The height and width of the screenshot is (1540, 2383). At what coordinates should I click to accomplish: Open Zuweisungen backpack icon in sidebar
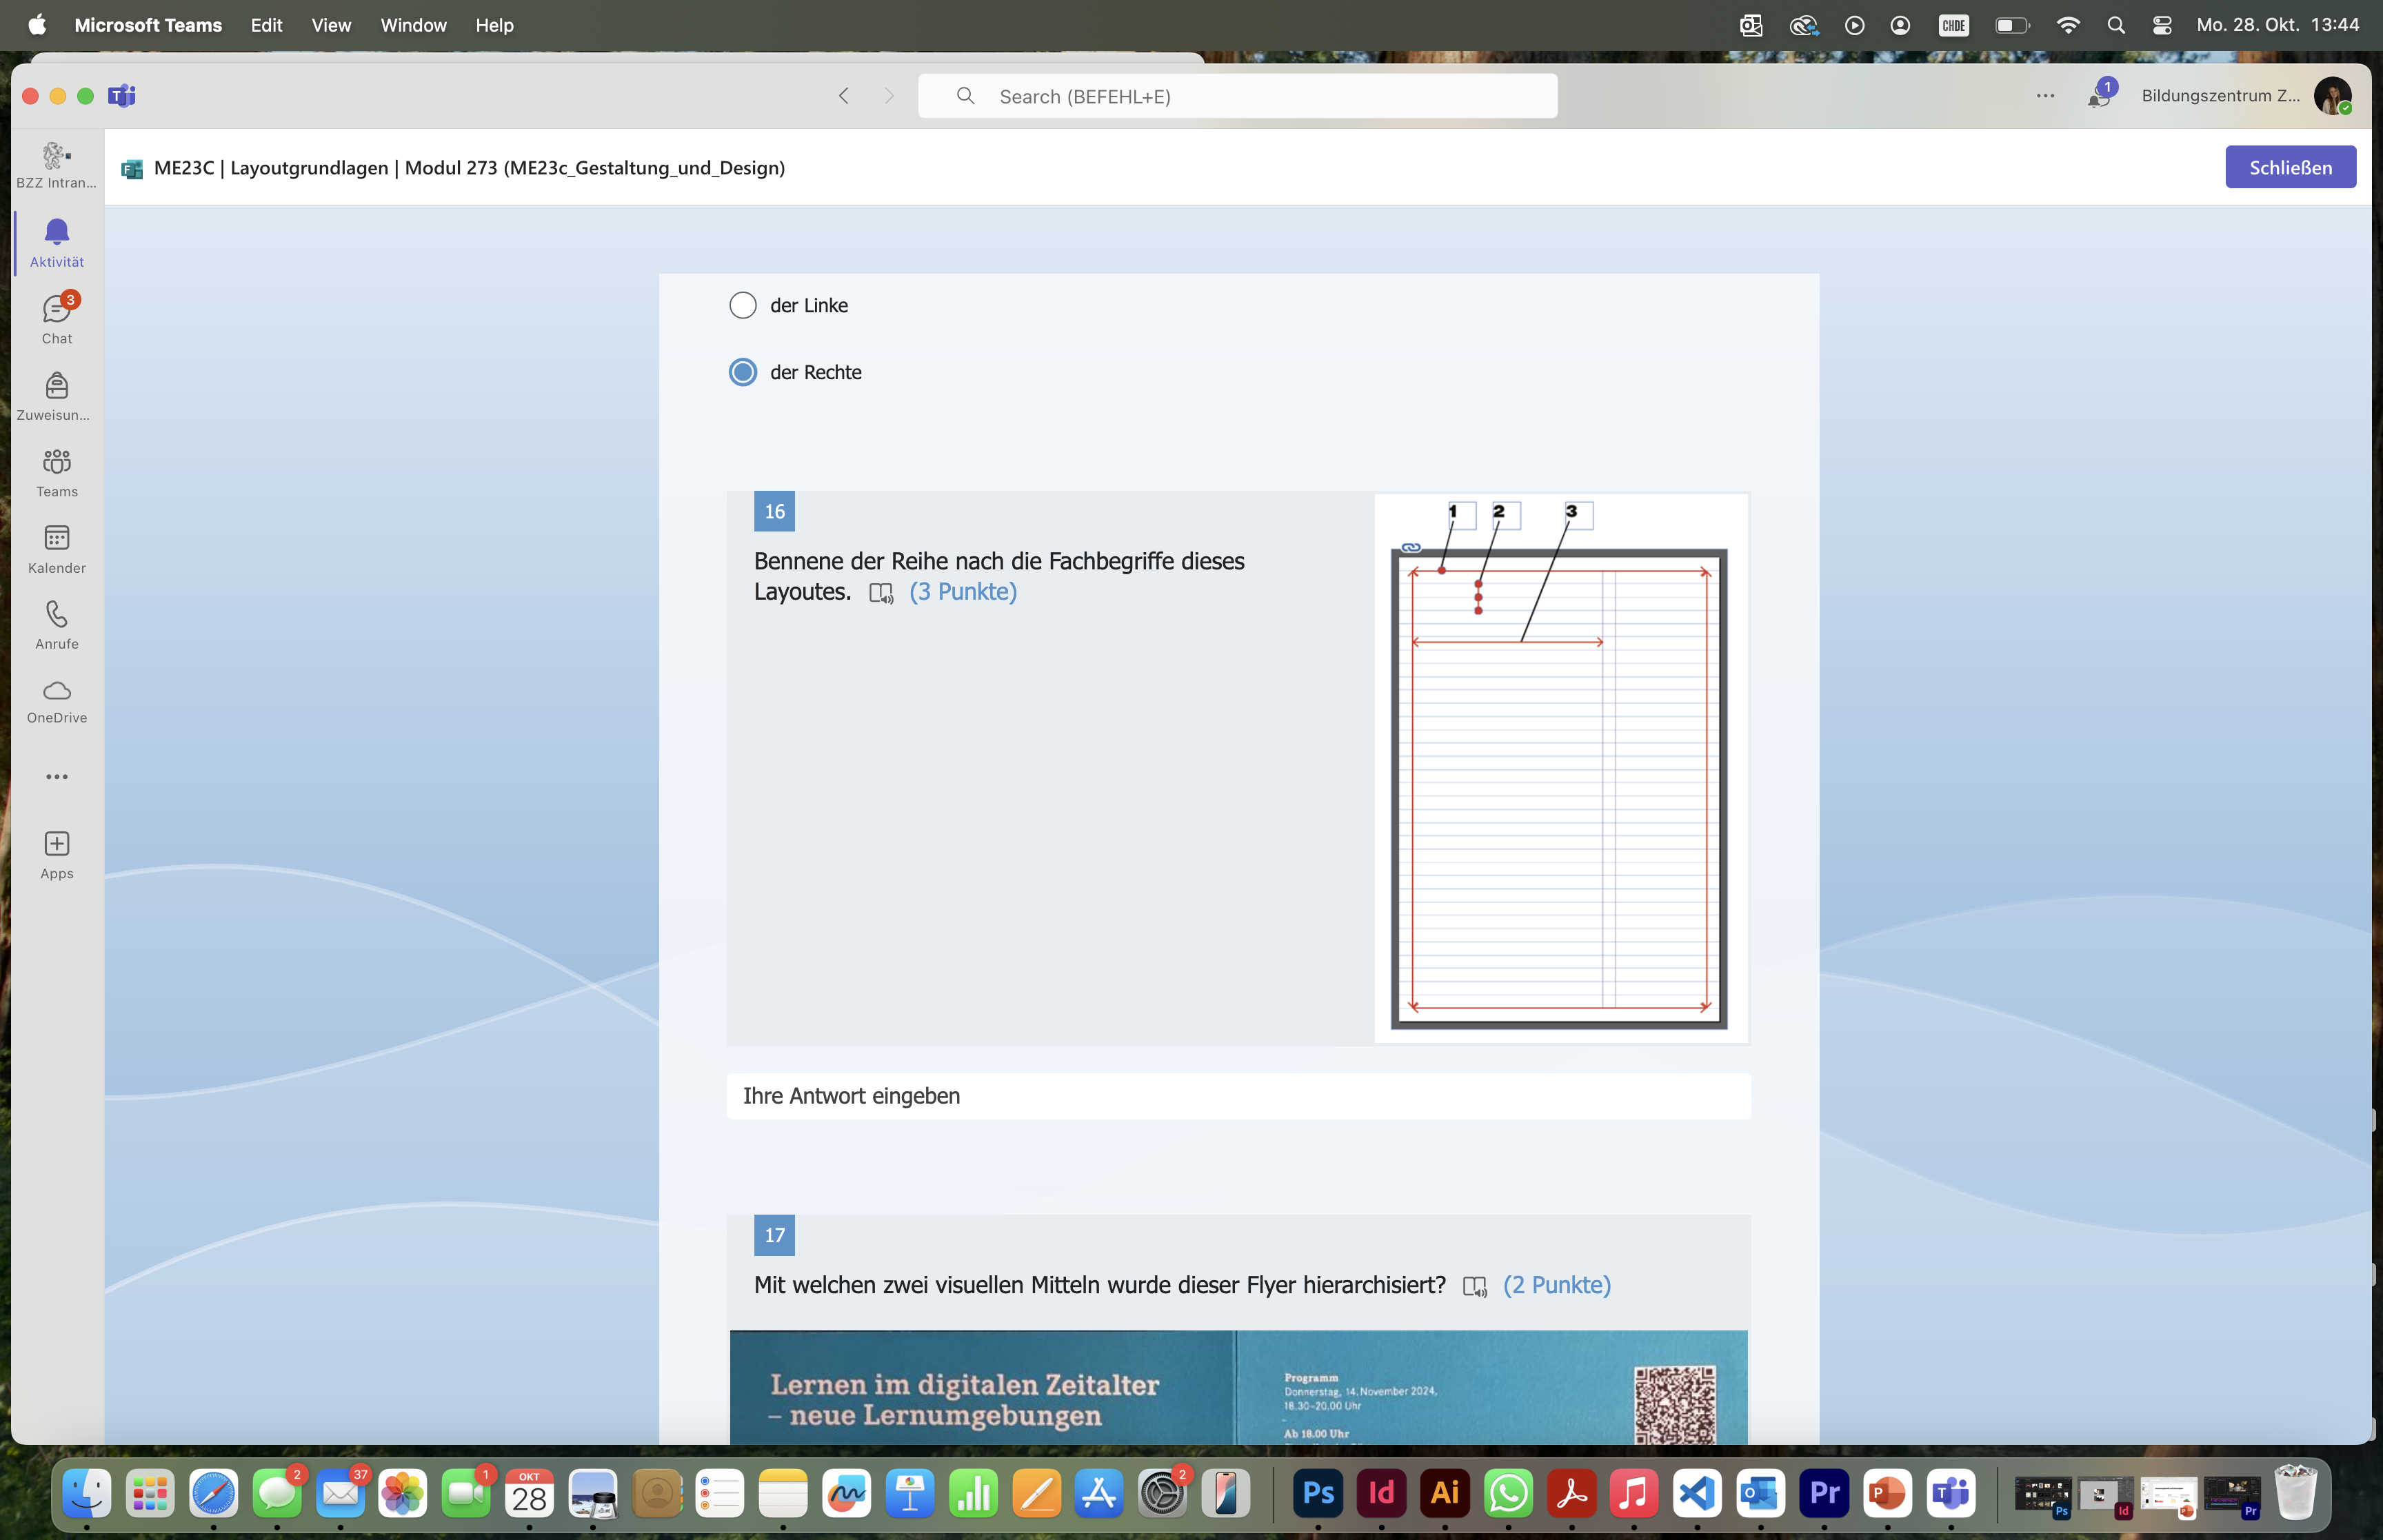coord(57,396)
